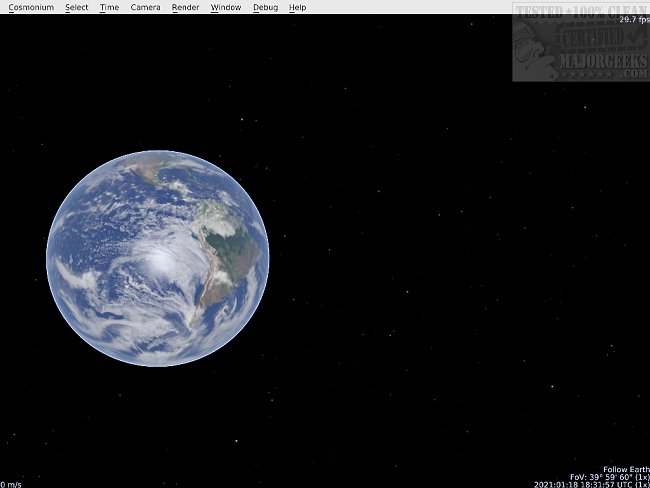
Task: Click the Earth's blue atmosphere edge at bottom
Action: [157, 365]
